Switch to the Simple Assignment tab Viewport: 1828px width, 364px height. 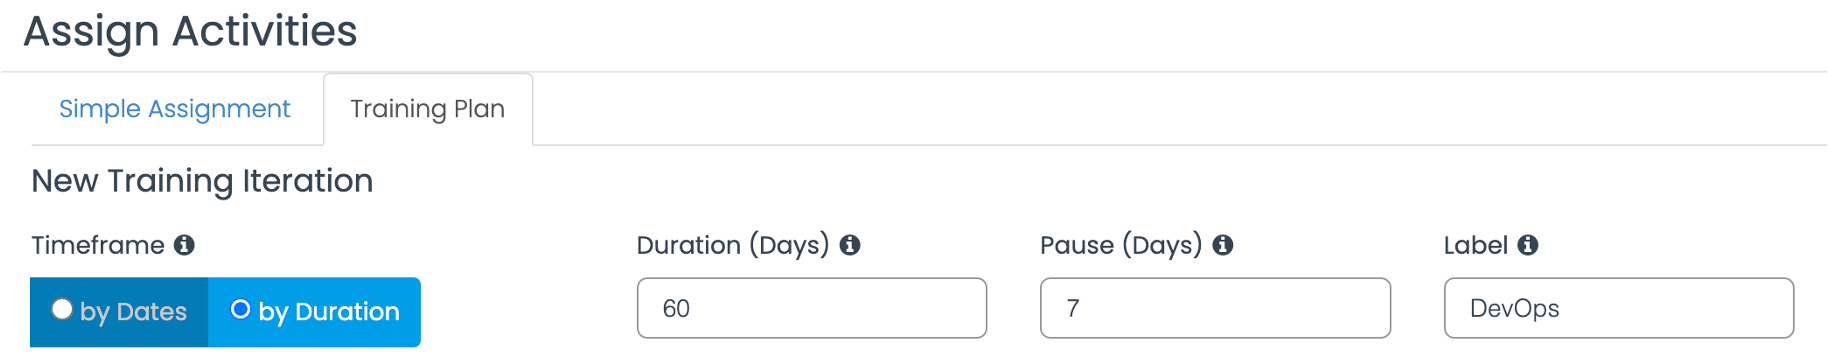click(175, 109)
